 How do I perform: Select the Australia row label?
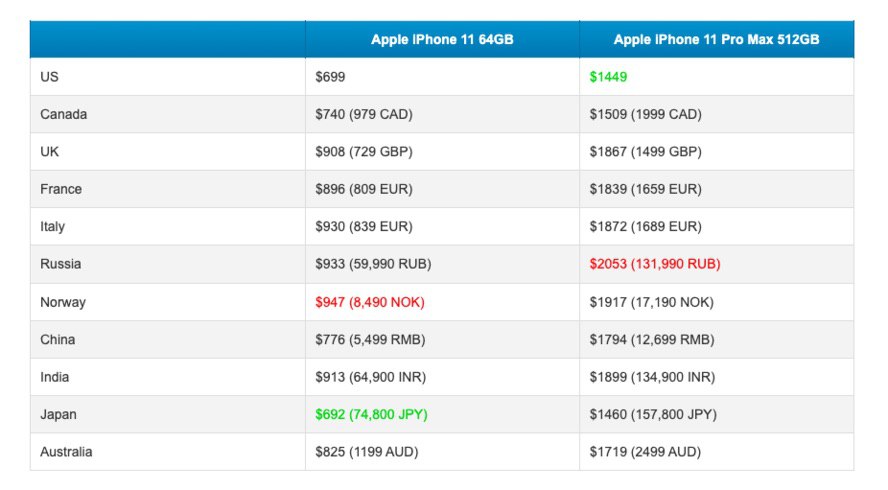tap(66, 452)
